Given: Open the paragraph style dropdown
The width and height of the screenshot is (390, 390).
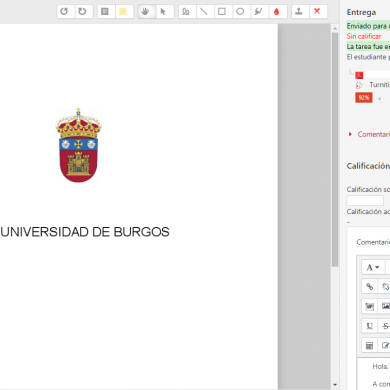Looking at the screenshot, I should coord(373,267).
